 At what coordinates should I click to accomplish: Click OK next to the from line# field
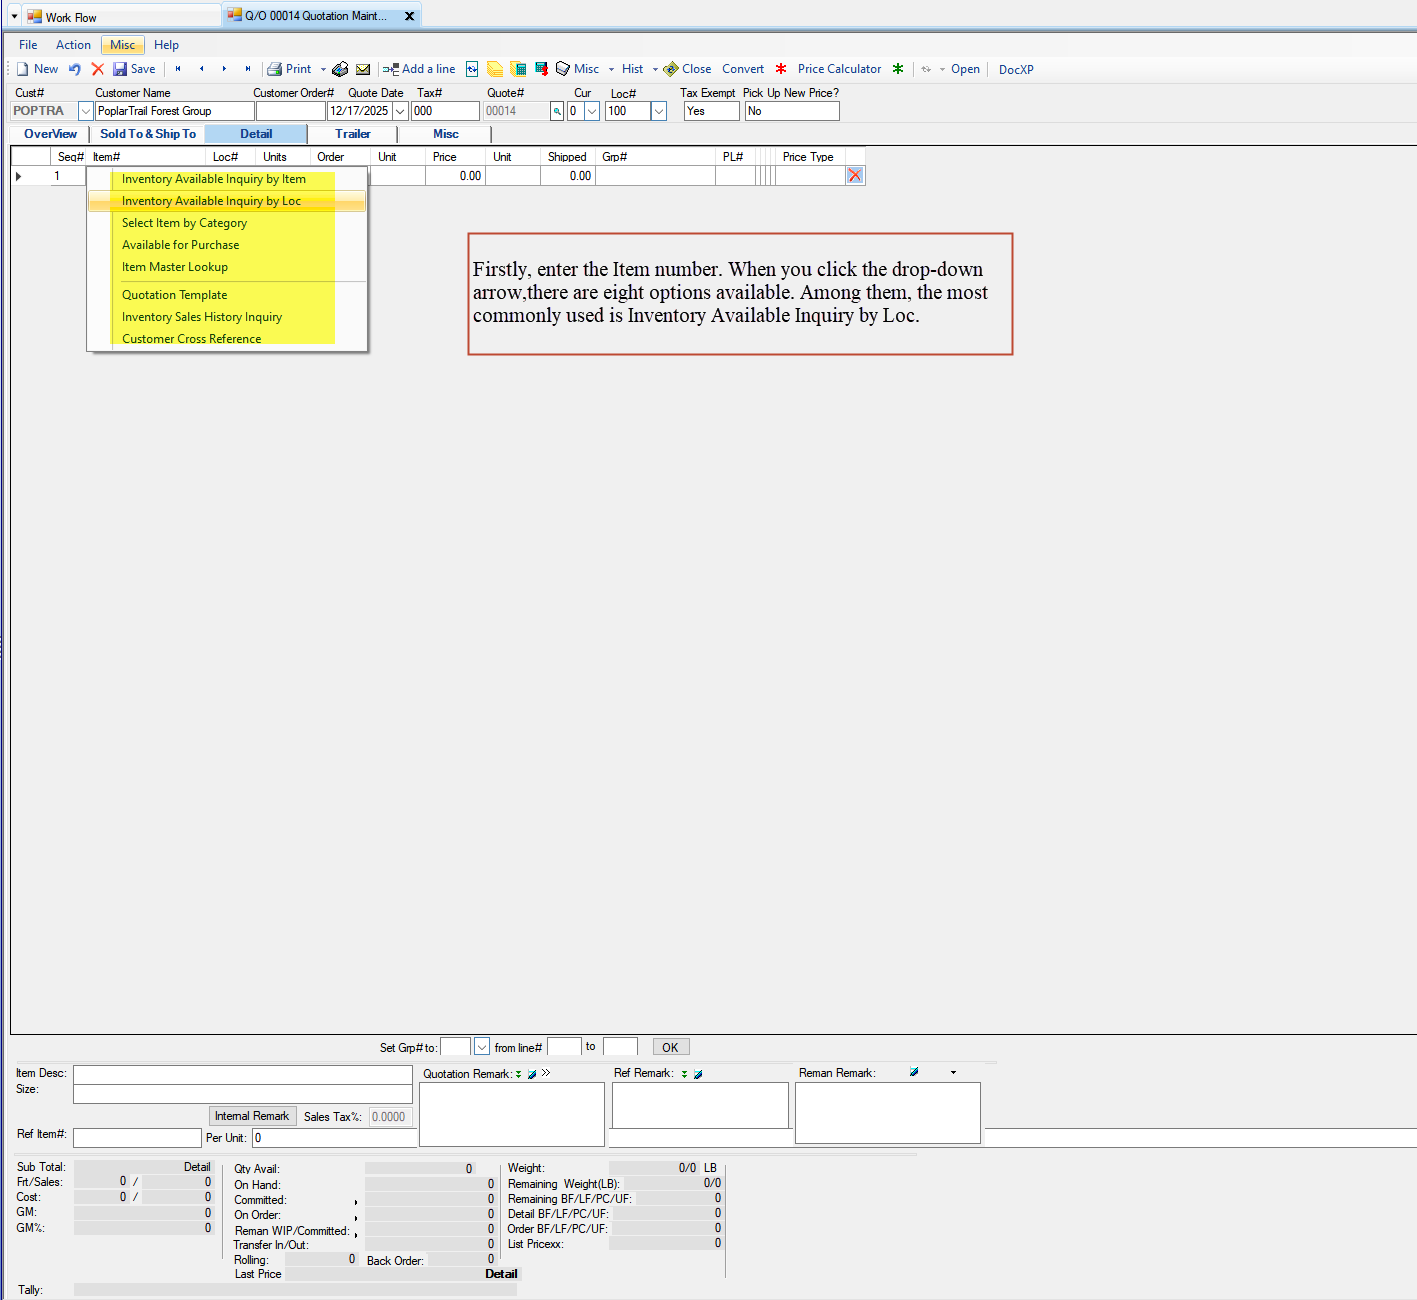click(x=670, y=1046)
